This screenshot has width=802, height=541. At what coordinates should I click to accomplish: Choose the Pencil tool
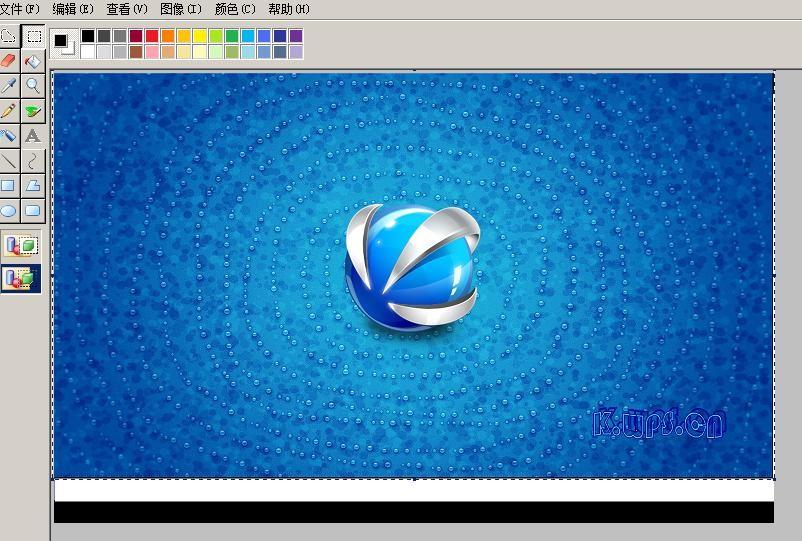9,111
